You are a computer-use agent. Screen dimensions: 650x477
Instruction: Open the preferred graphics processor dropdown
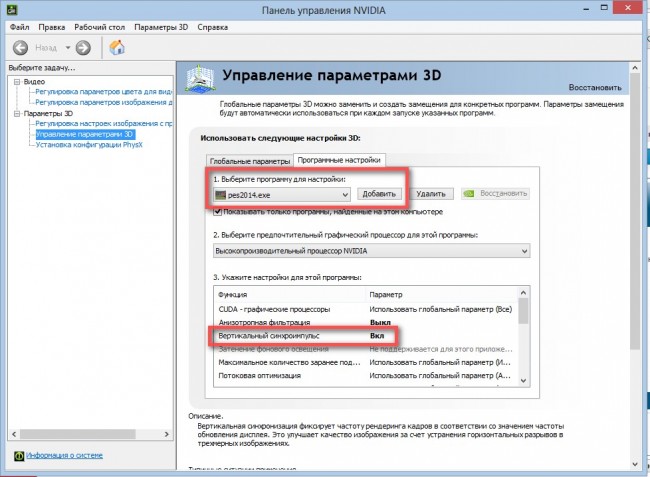coord(524,251)
